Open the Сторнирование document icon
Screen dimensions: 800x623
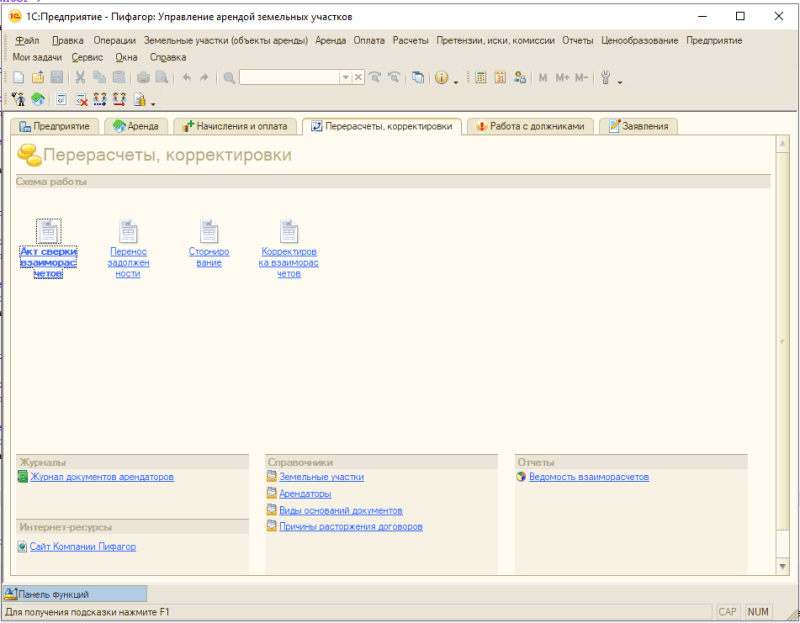209,232
